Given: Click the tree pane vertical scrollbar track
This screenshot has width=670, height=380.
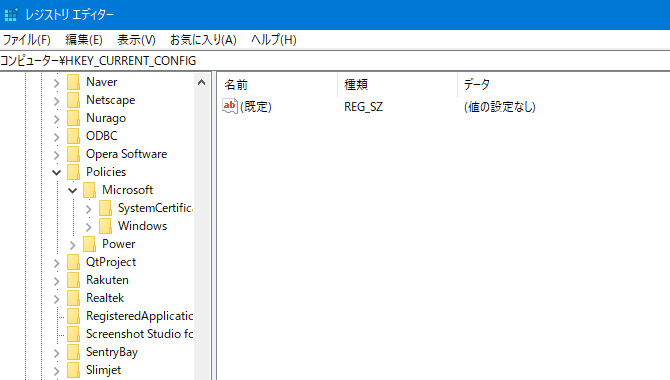Looking at the screenshot, I should pos(202,235).
